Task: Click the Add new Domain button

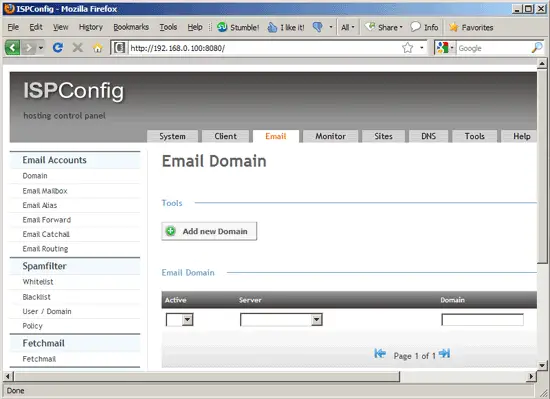Action: tap(209, 231)
